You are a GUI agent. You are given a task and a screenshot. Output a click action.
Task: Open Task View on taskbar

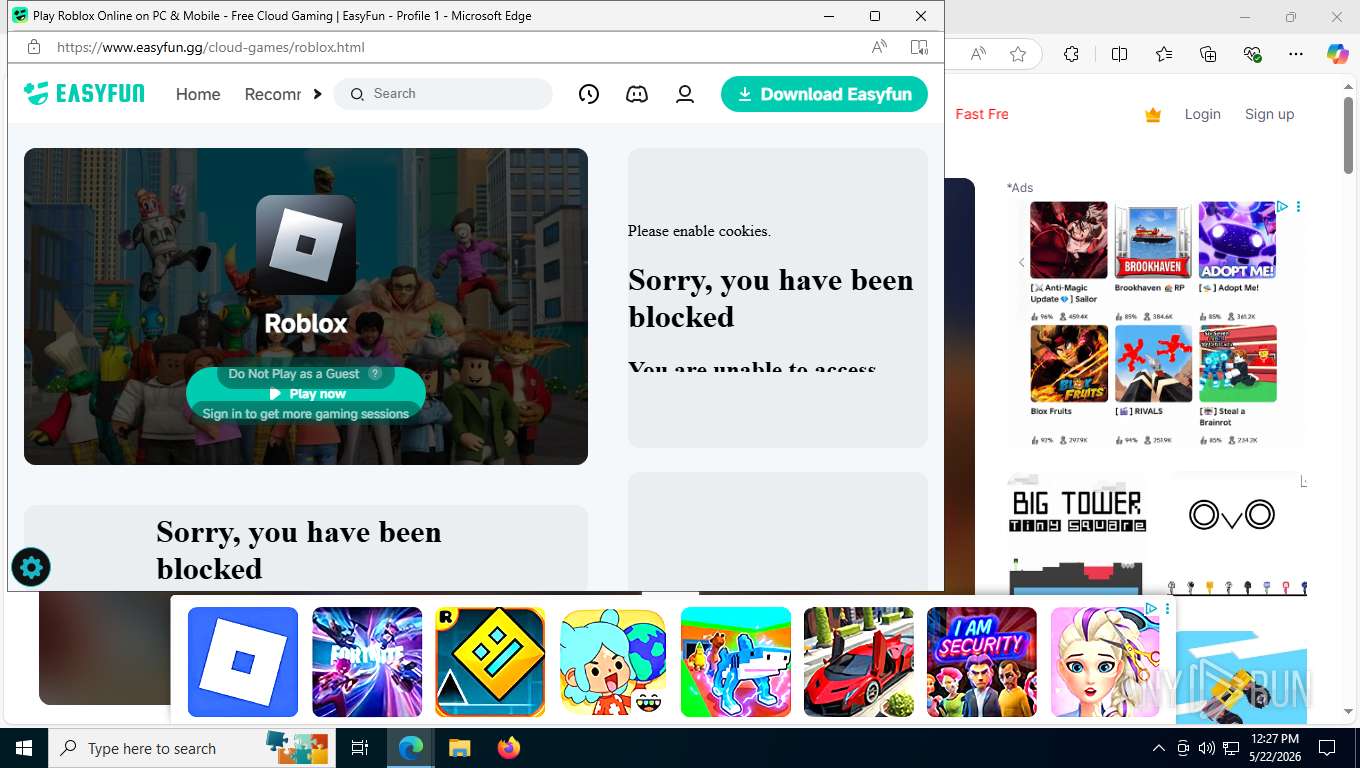[360, 748]
